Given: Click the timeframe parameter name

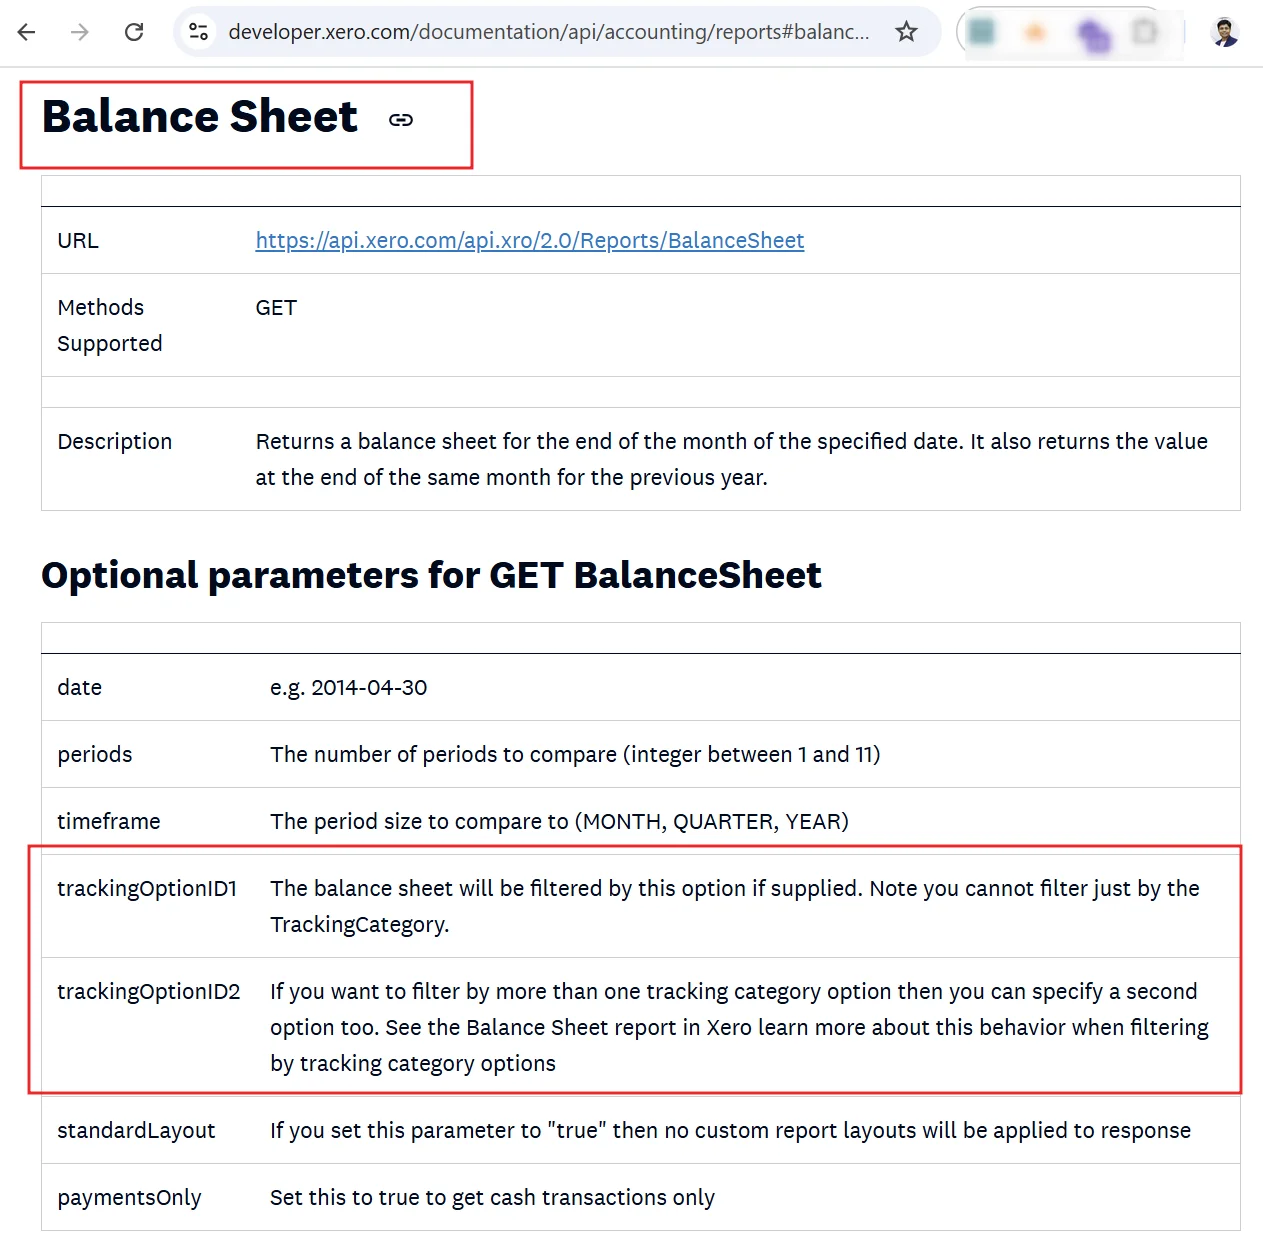Looking at the screenshot, I should pos(109,821).
